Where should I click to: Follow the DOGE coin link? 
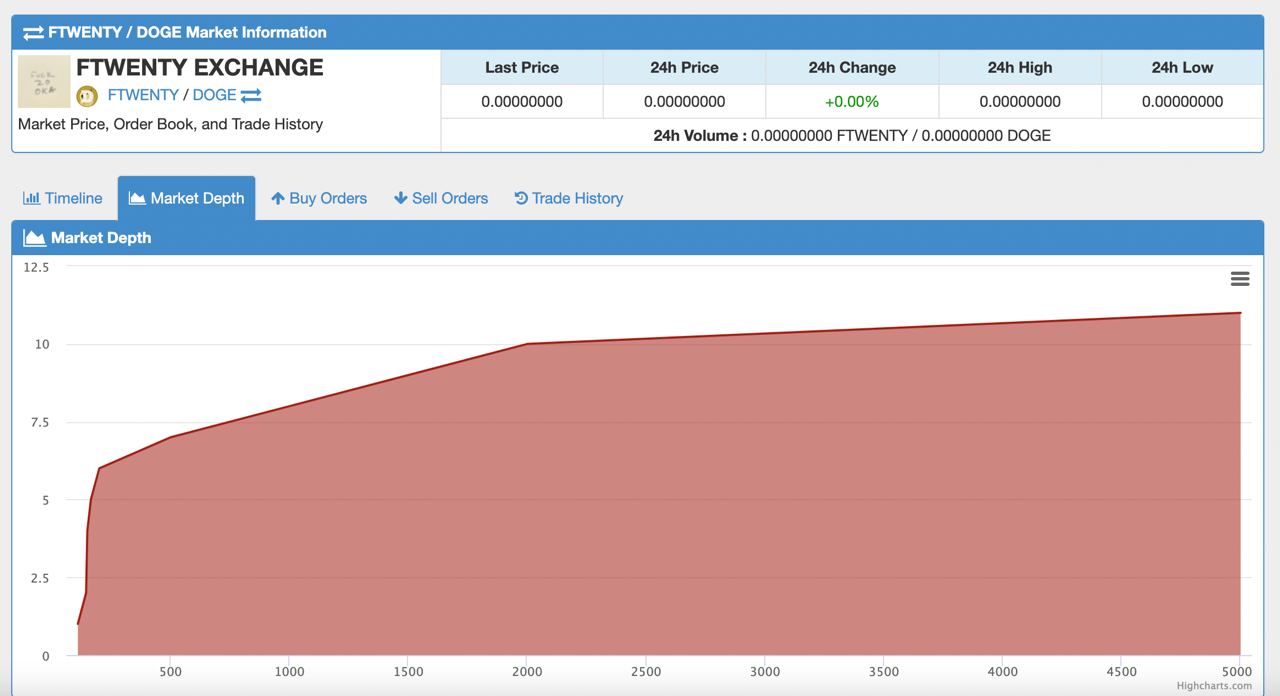[x=214, y=95]
